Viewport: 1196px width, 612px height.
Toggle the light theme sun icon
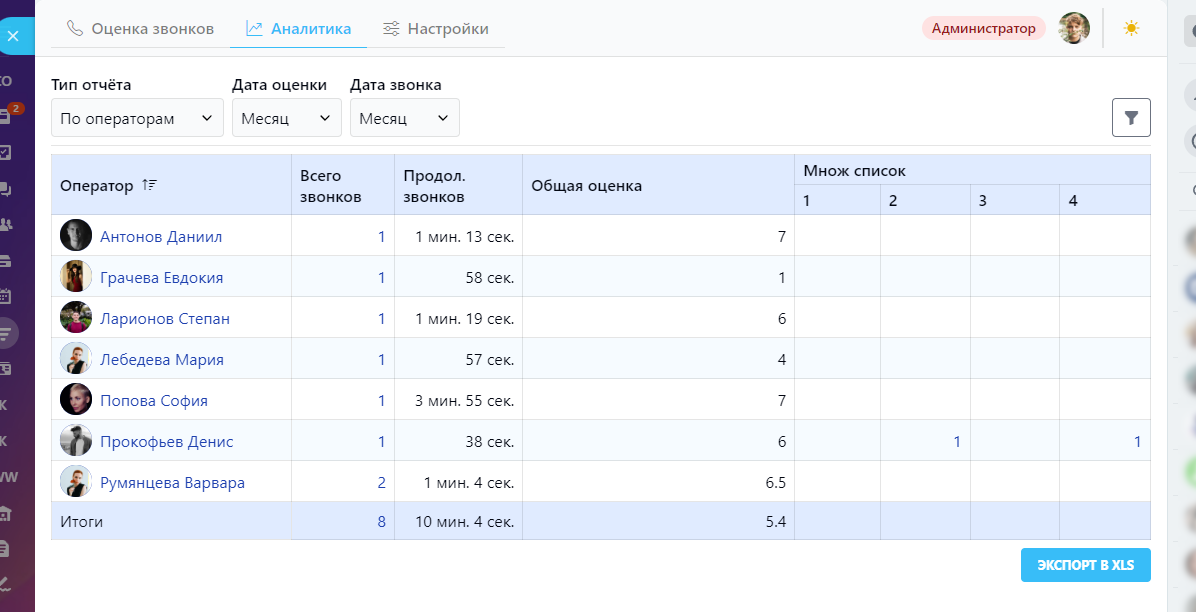point(1131,28)
